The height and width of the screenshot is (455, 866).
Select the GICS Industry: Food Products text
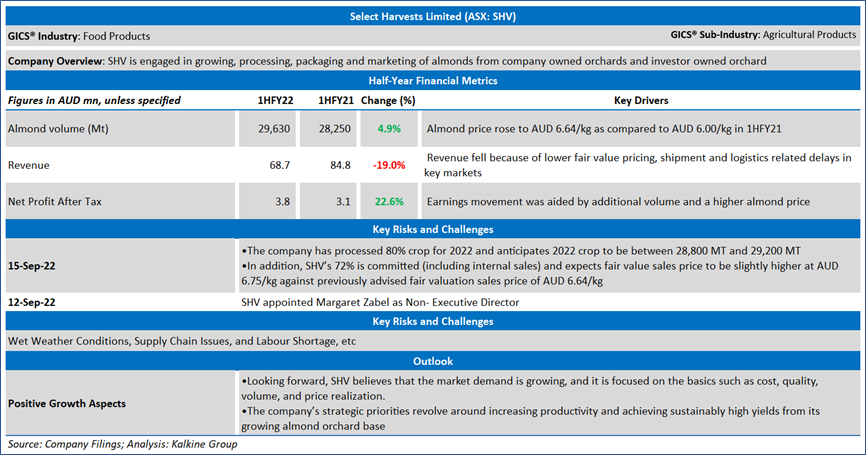click(x=79, y=36)
